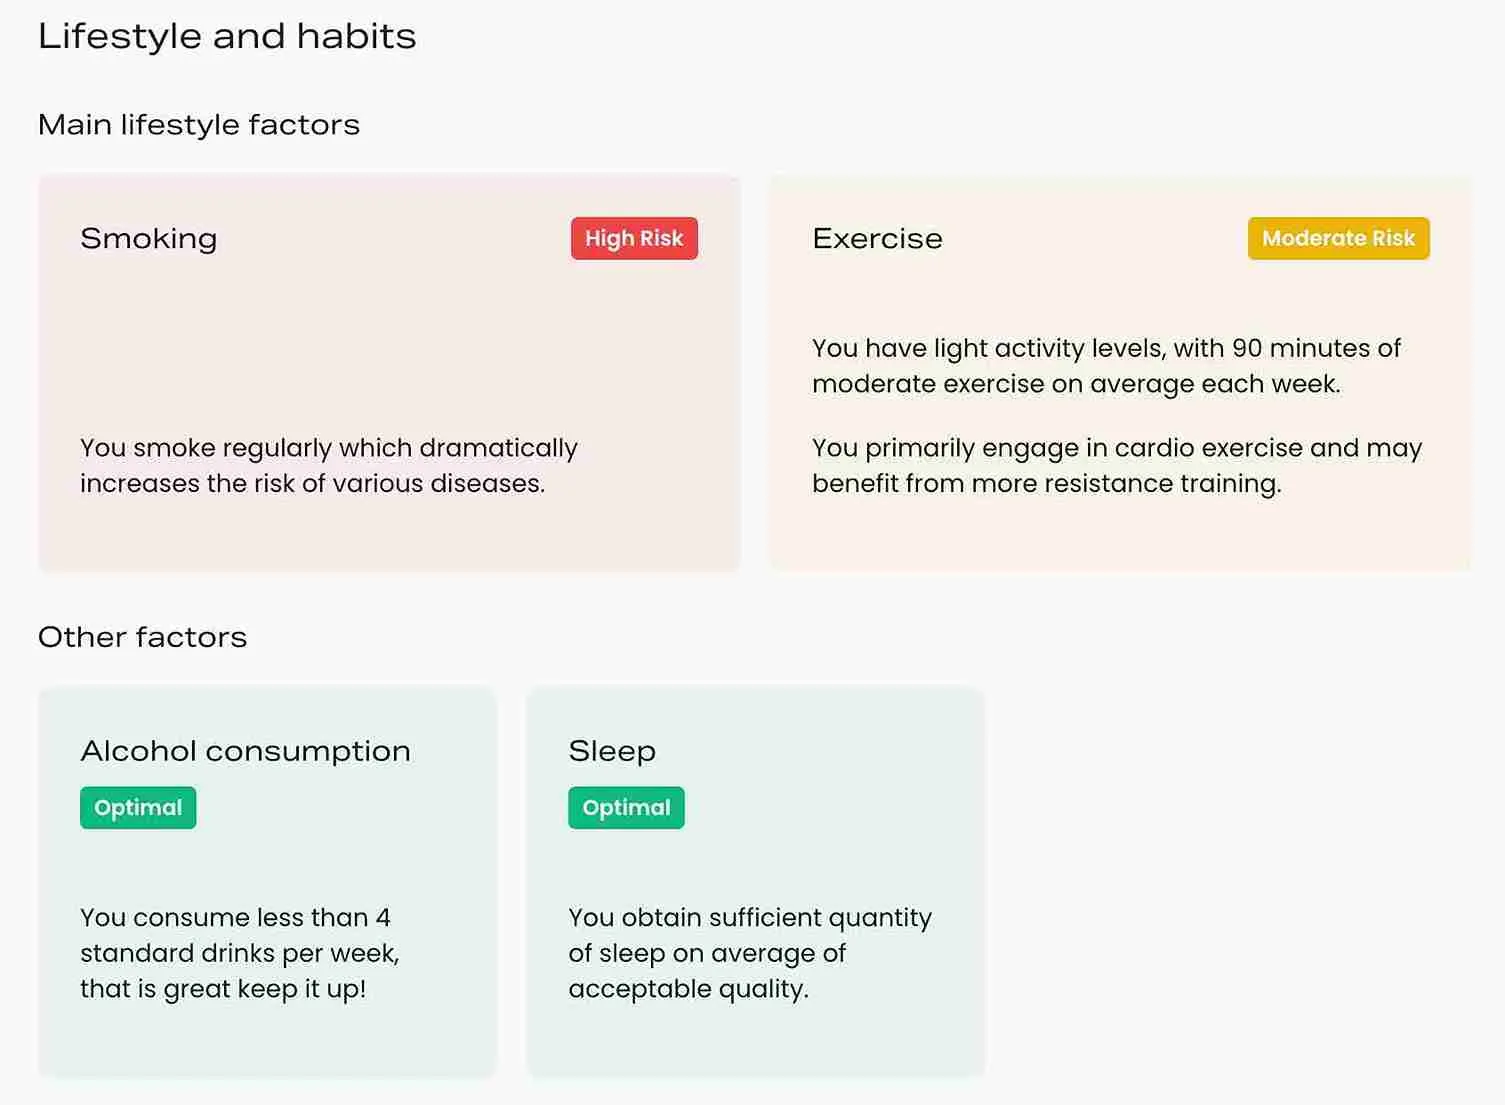The height and width of the screenshot is (1105, 1505).
Task: Click the Other factors subheading
Action: (143, 638)
